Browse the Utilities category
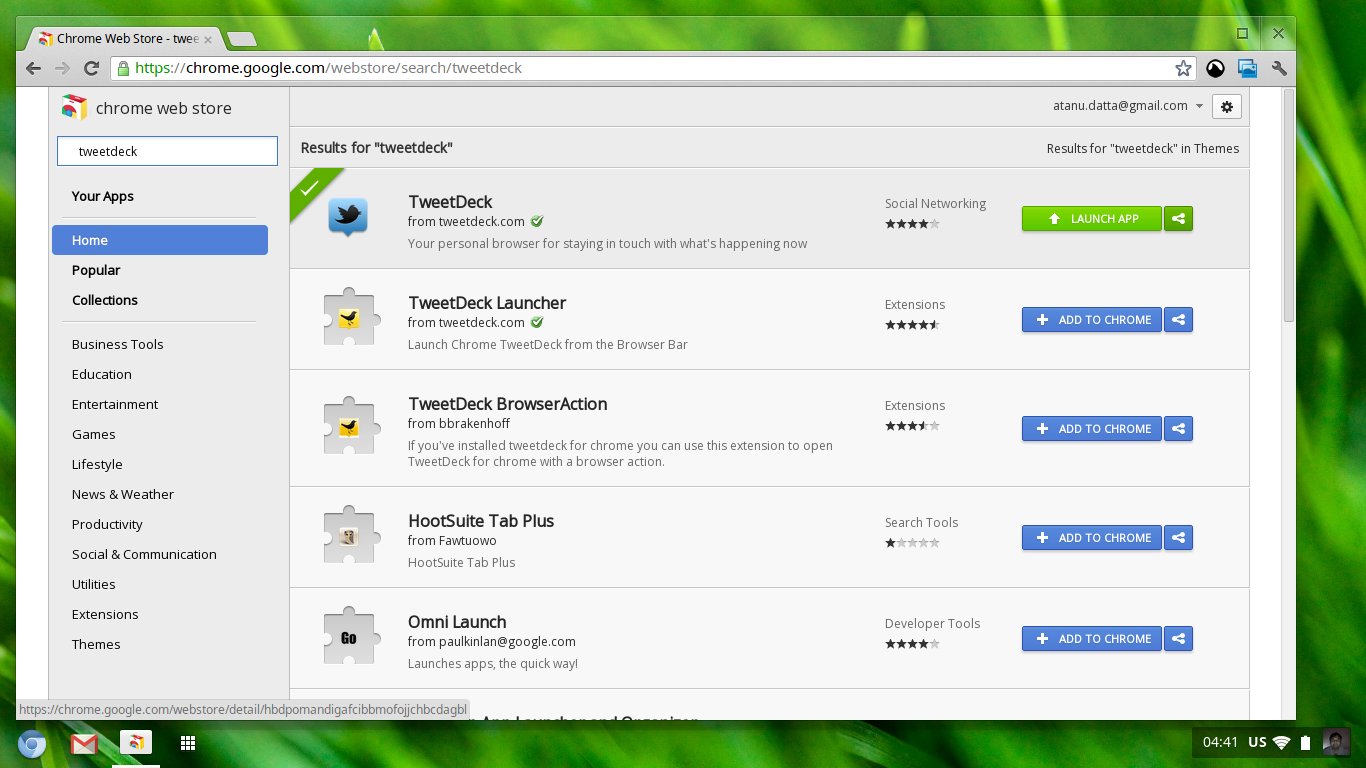Image resolution: width=1366 pixels, height=768 pixels. tap(94, 584)
